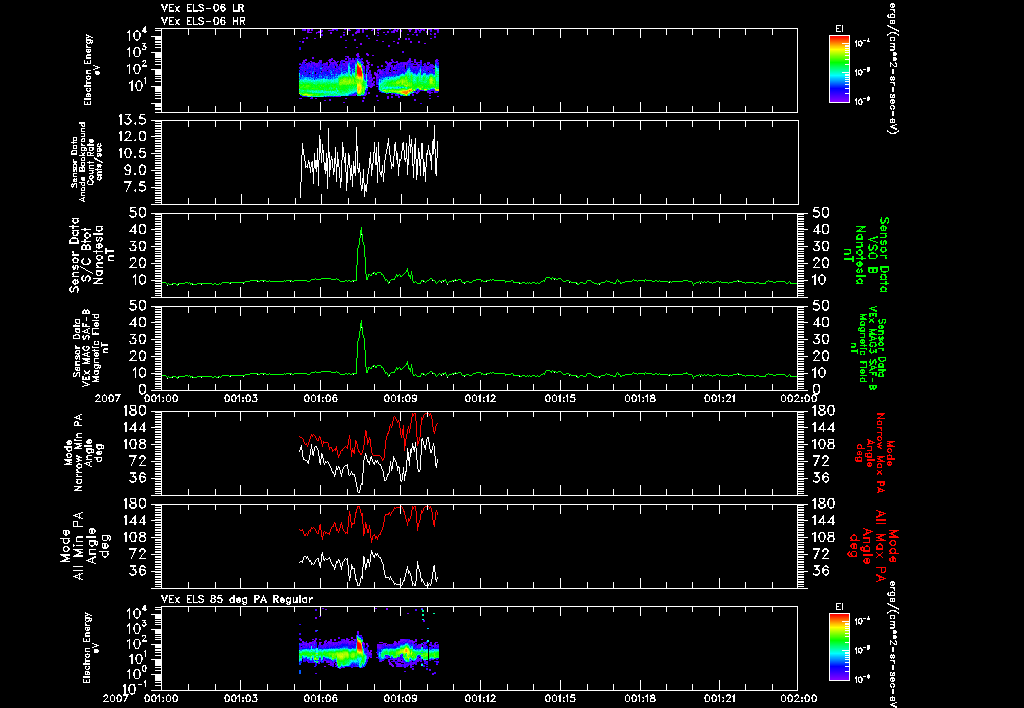
Task: Select the red 'Narrow Max PA Angle' label
Action: click(874, 453)
